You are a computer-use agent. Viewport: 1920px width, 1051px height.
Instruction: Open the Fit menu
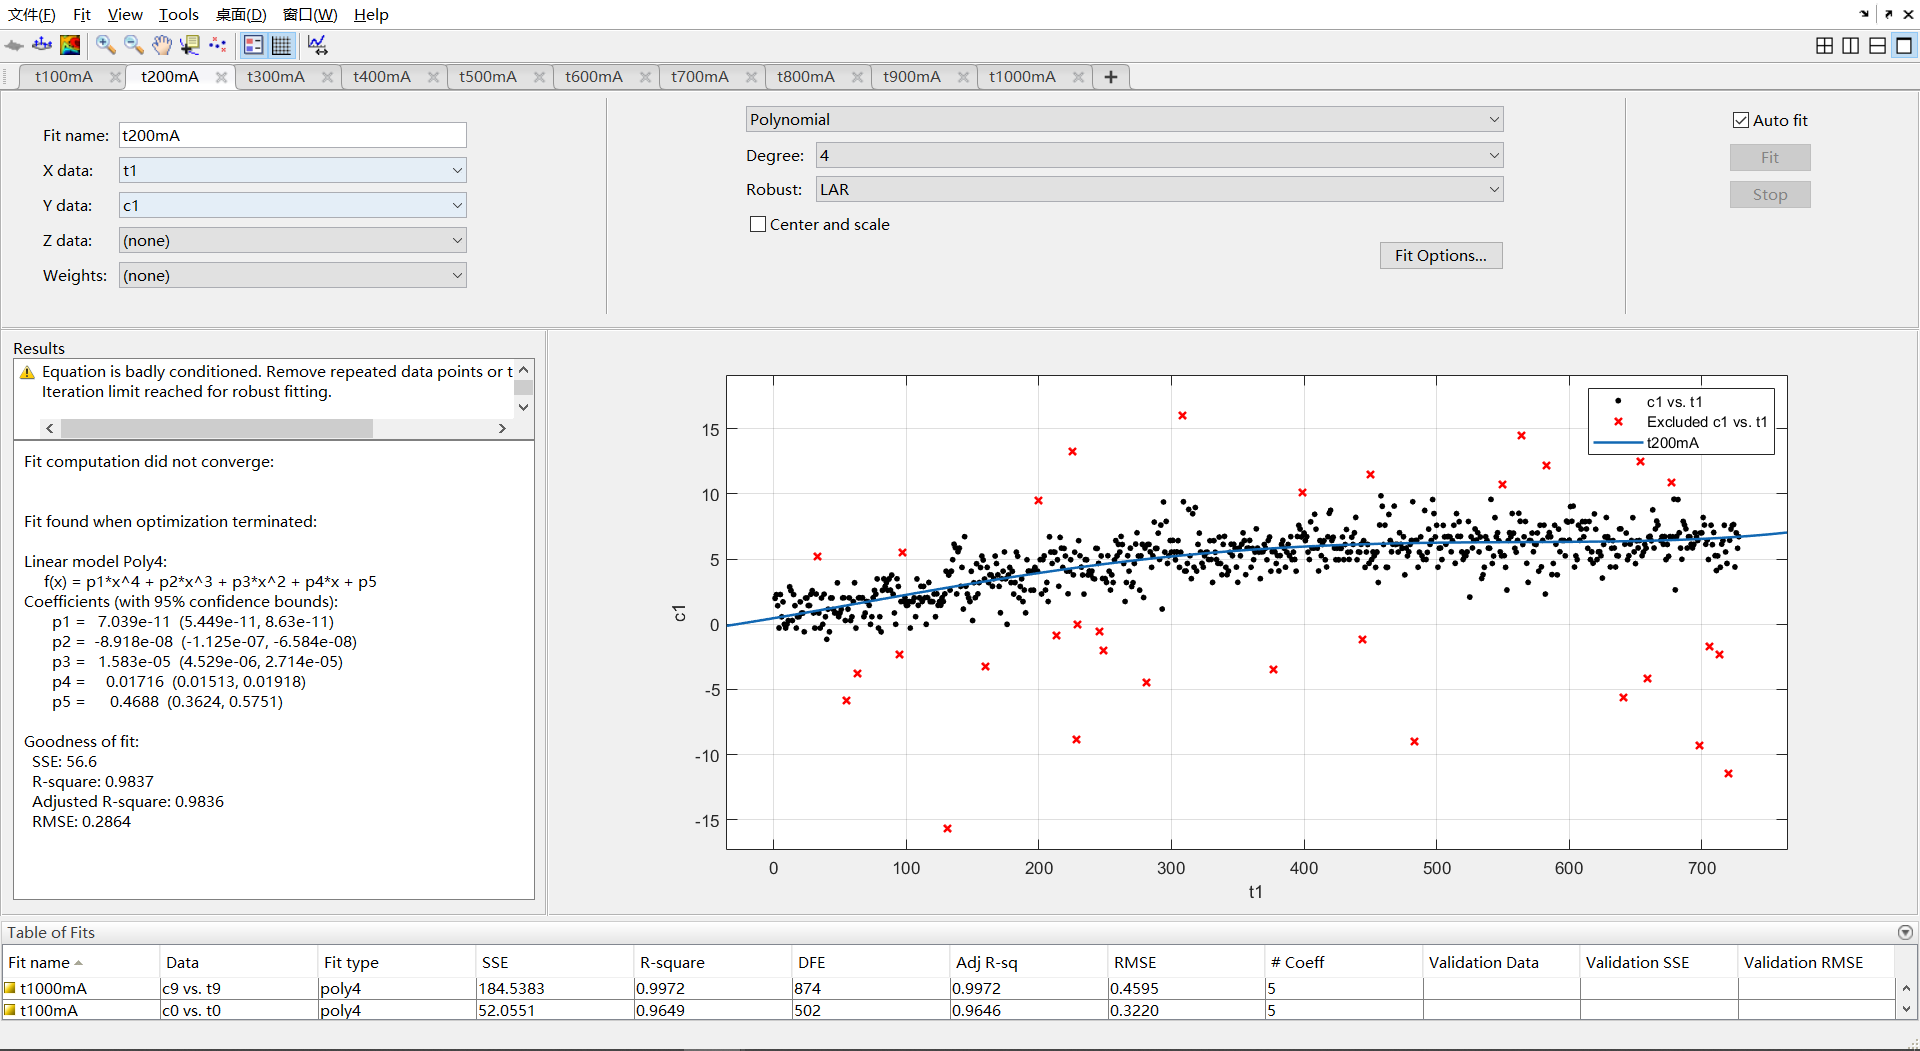coord(82,14)
